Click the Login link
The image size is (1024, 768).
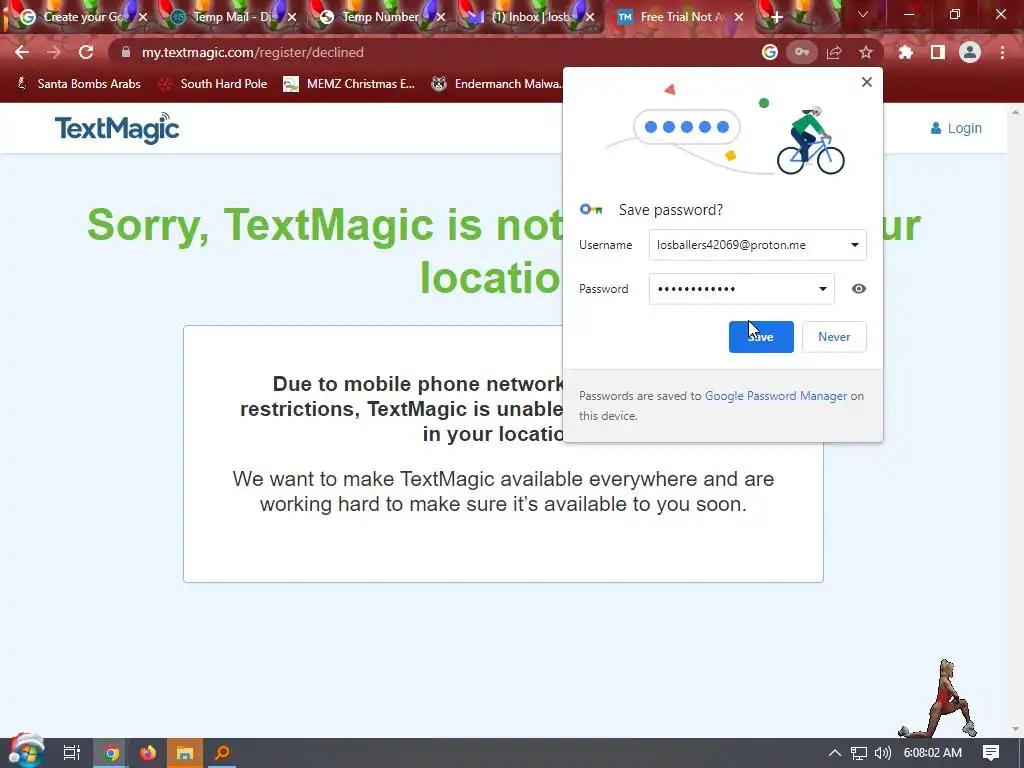coord(956,128)
